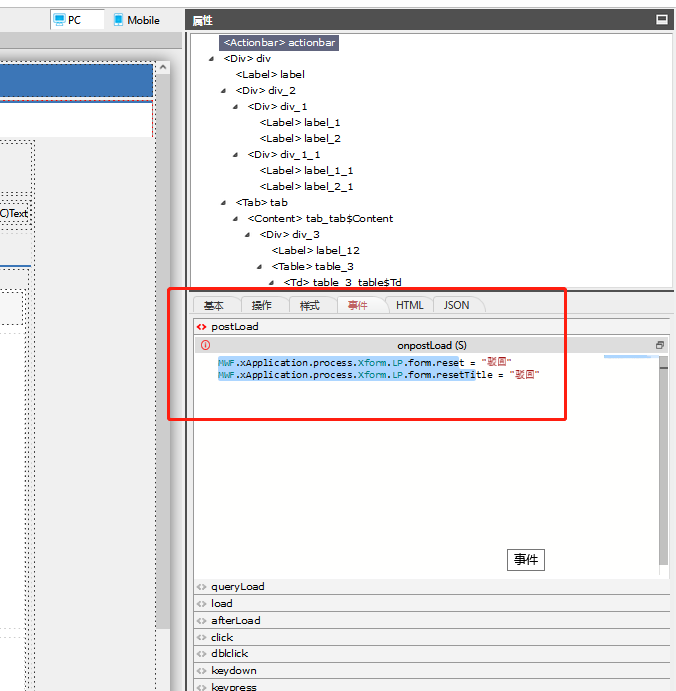The width and height of the screenshot is (676, 691).
Task: Click the code icon beside queryLoad
Action: click(202, 587)
